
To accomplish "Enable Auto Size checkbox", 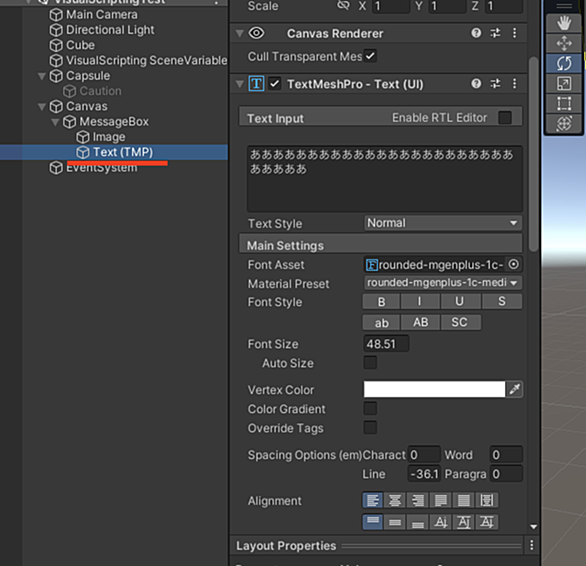I will [370, 362].
